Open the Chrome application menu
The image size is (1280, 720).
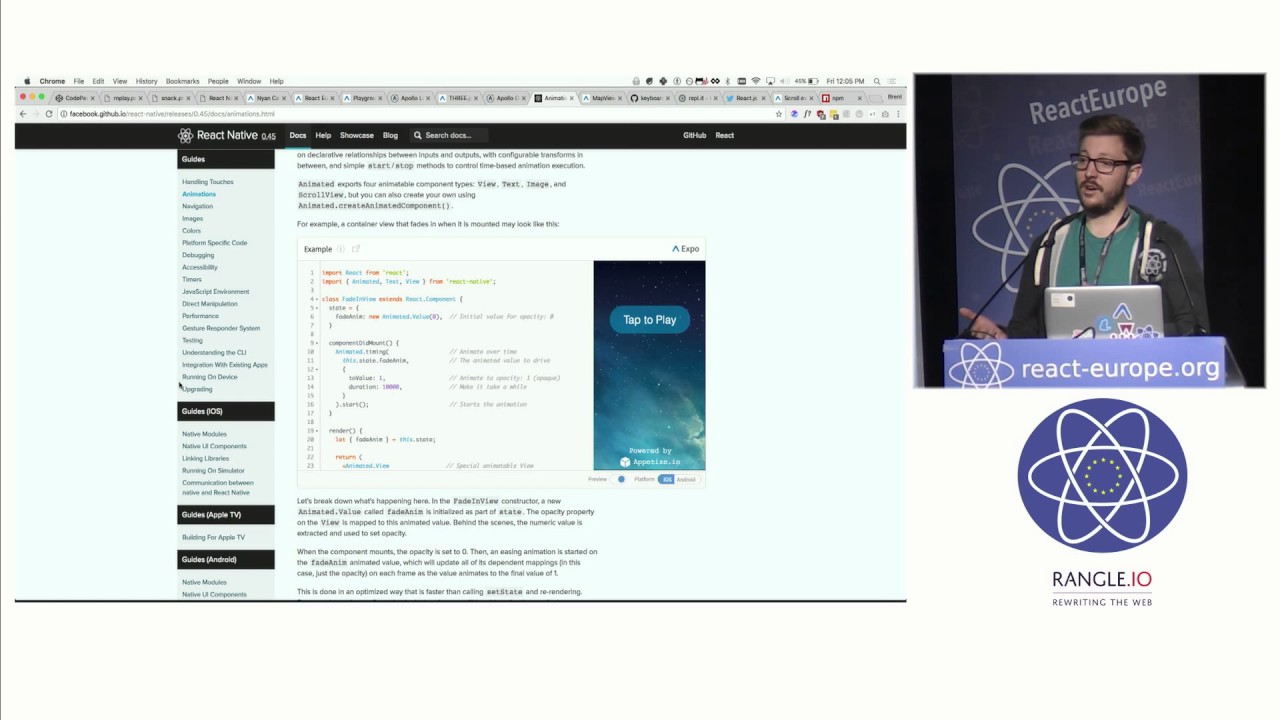52,81
